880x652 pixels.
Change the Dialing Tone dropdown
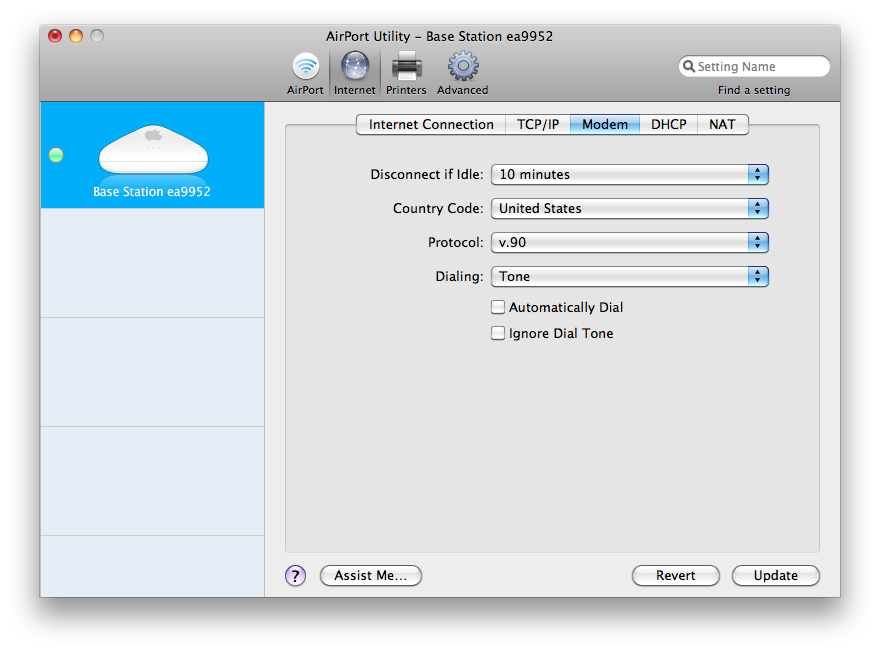click(629, 277)
